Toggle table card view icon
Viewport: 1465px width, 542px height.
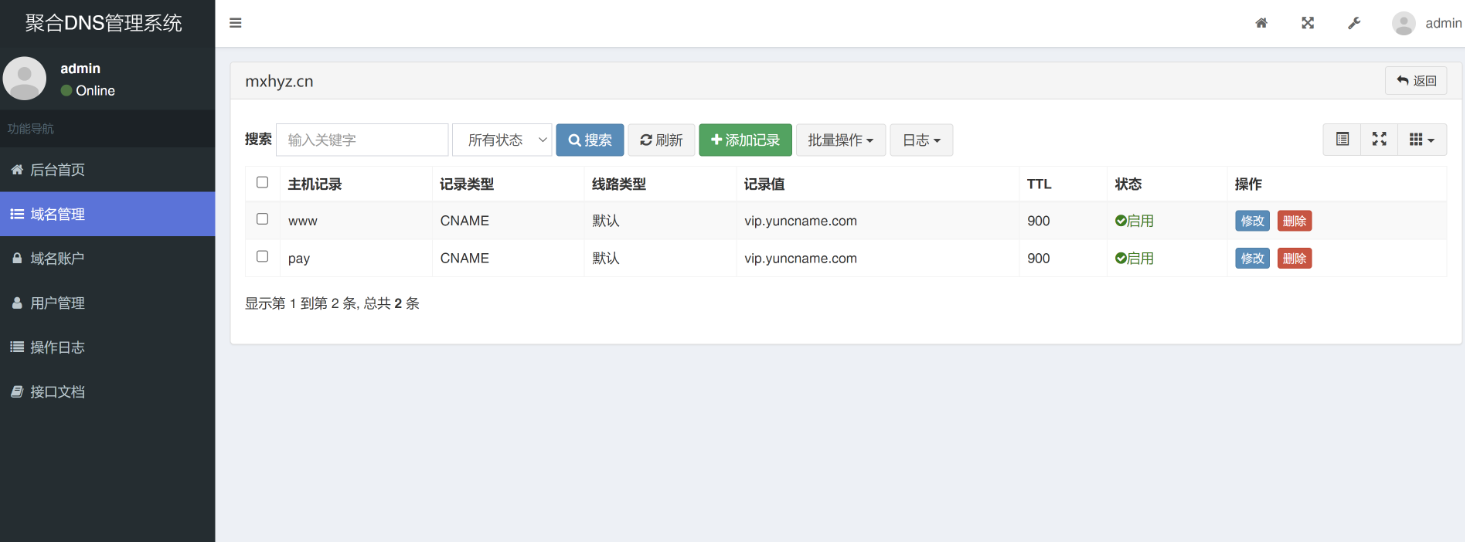coord(1342,140)
